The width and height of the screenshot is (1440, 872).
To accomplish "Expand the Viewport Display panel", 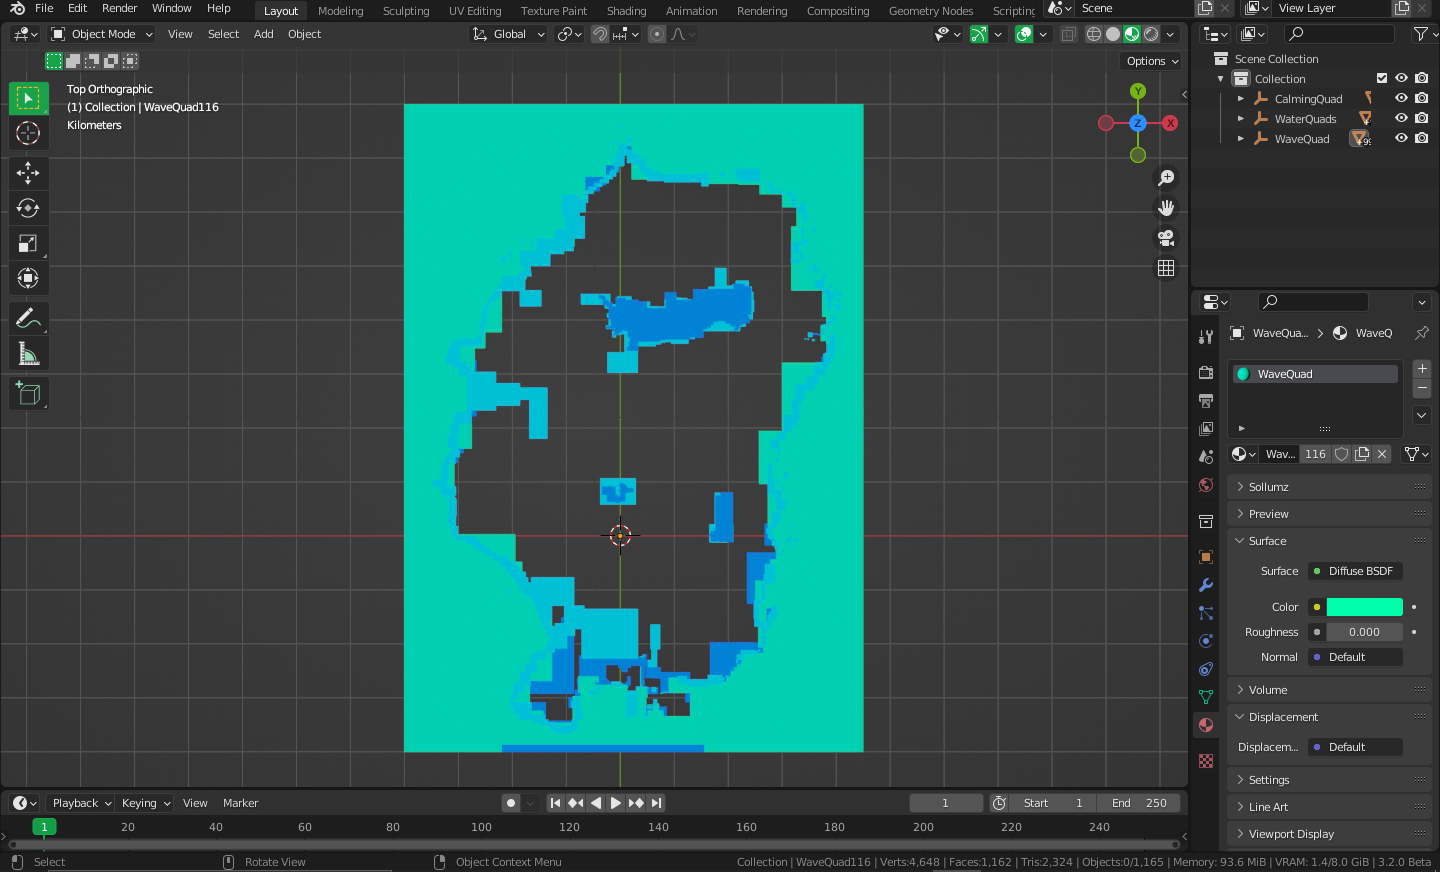I will [x=1329, y=834].
